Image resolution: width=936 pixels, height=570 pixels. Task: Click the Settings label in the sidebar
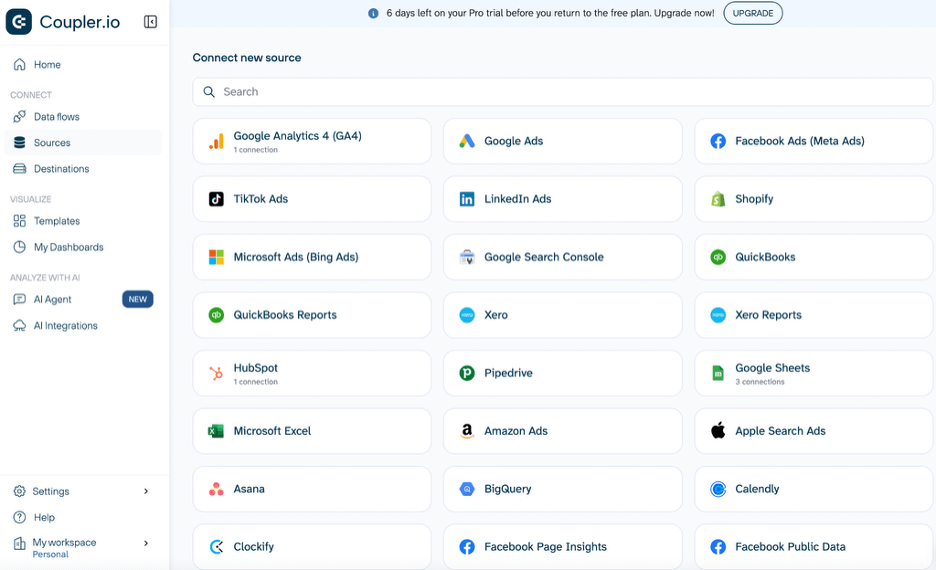tap(51, 491)
